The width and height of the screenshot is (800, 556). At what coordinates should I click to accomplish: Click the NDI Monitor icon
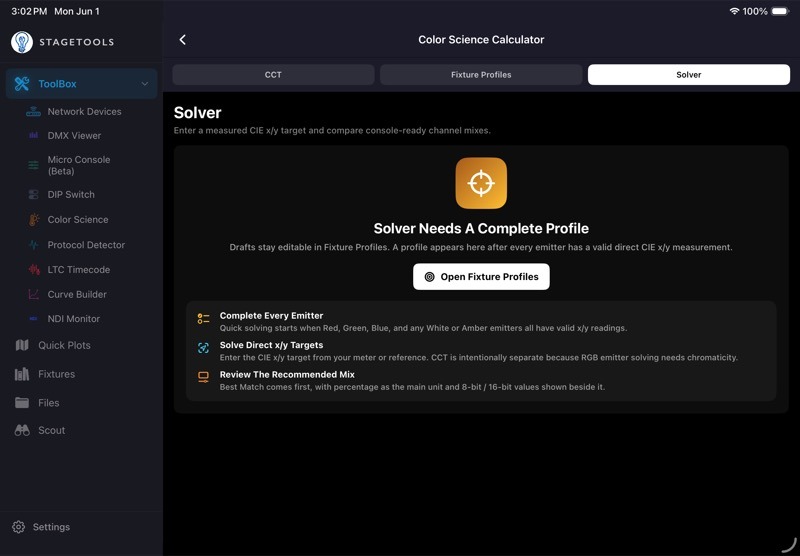tap(33, 319)
